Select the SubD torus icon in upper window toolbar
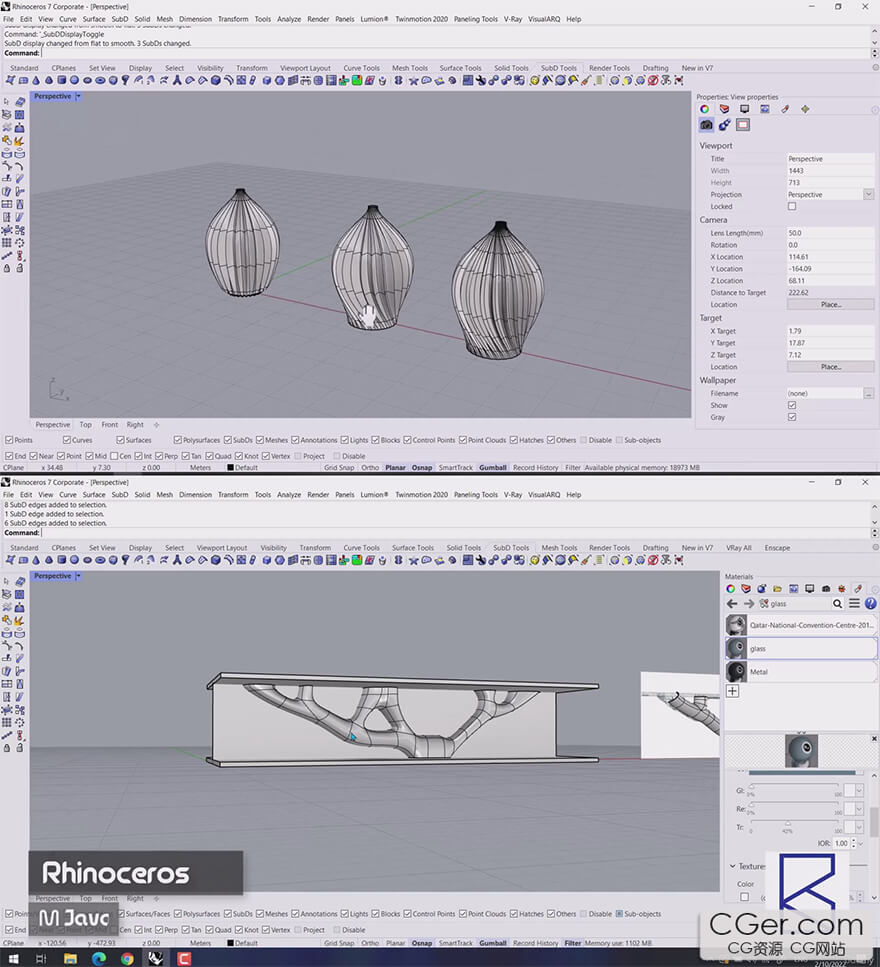The width and height of the screenshot is (880, 967). pos(100,80)
